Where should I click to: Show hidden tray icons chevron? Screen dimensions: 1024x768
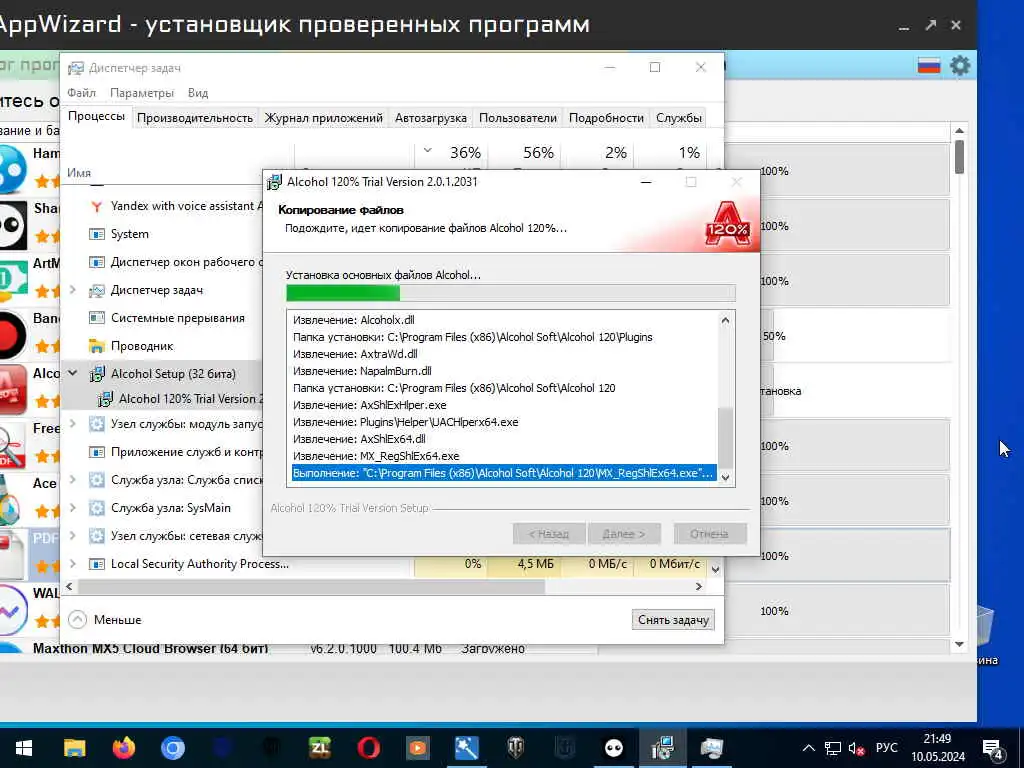coord(808,748)
